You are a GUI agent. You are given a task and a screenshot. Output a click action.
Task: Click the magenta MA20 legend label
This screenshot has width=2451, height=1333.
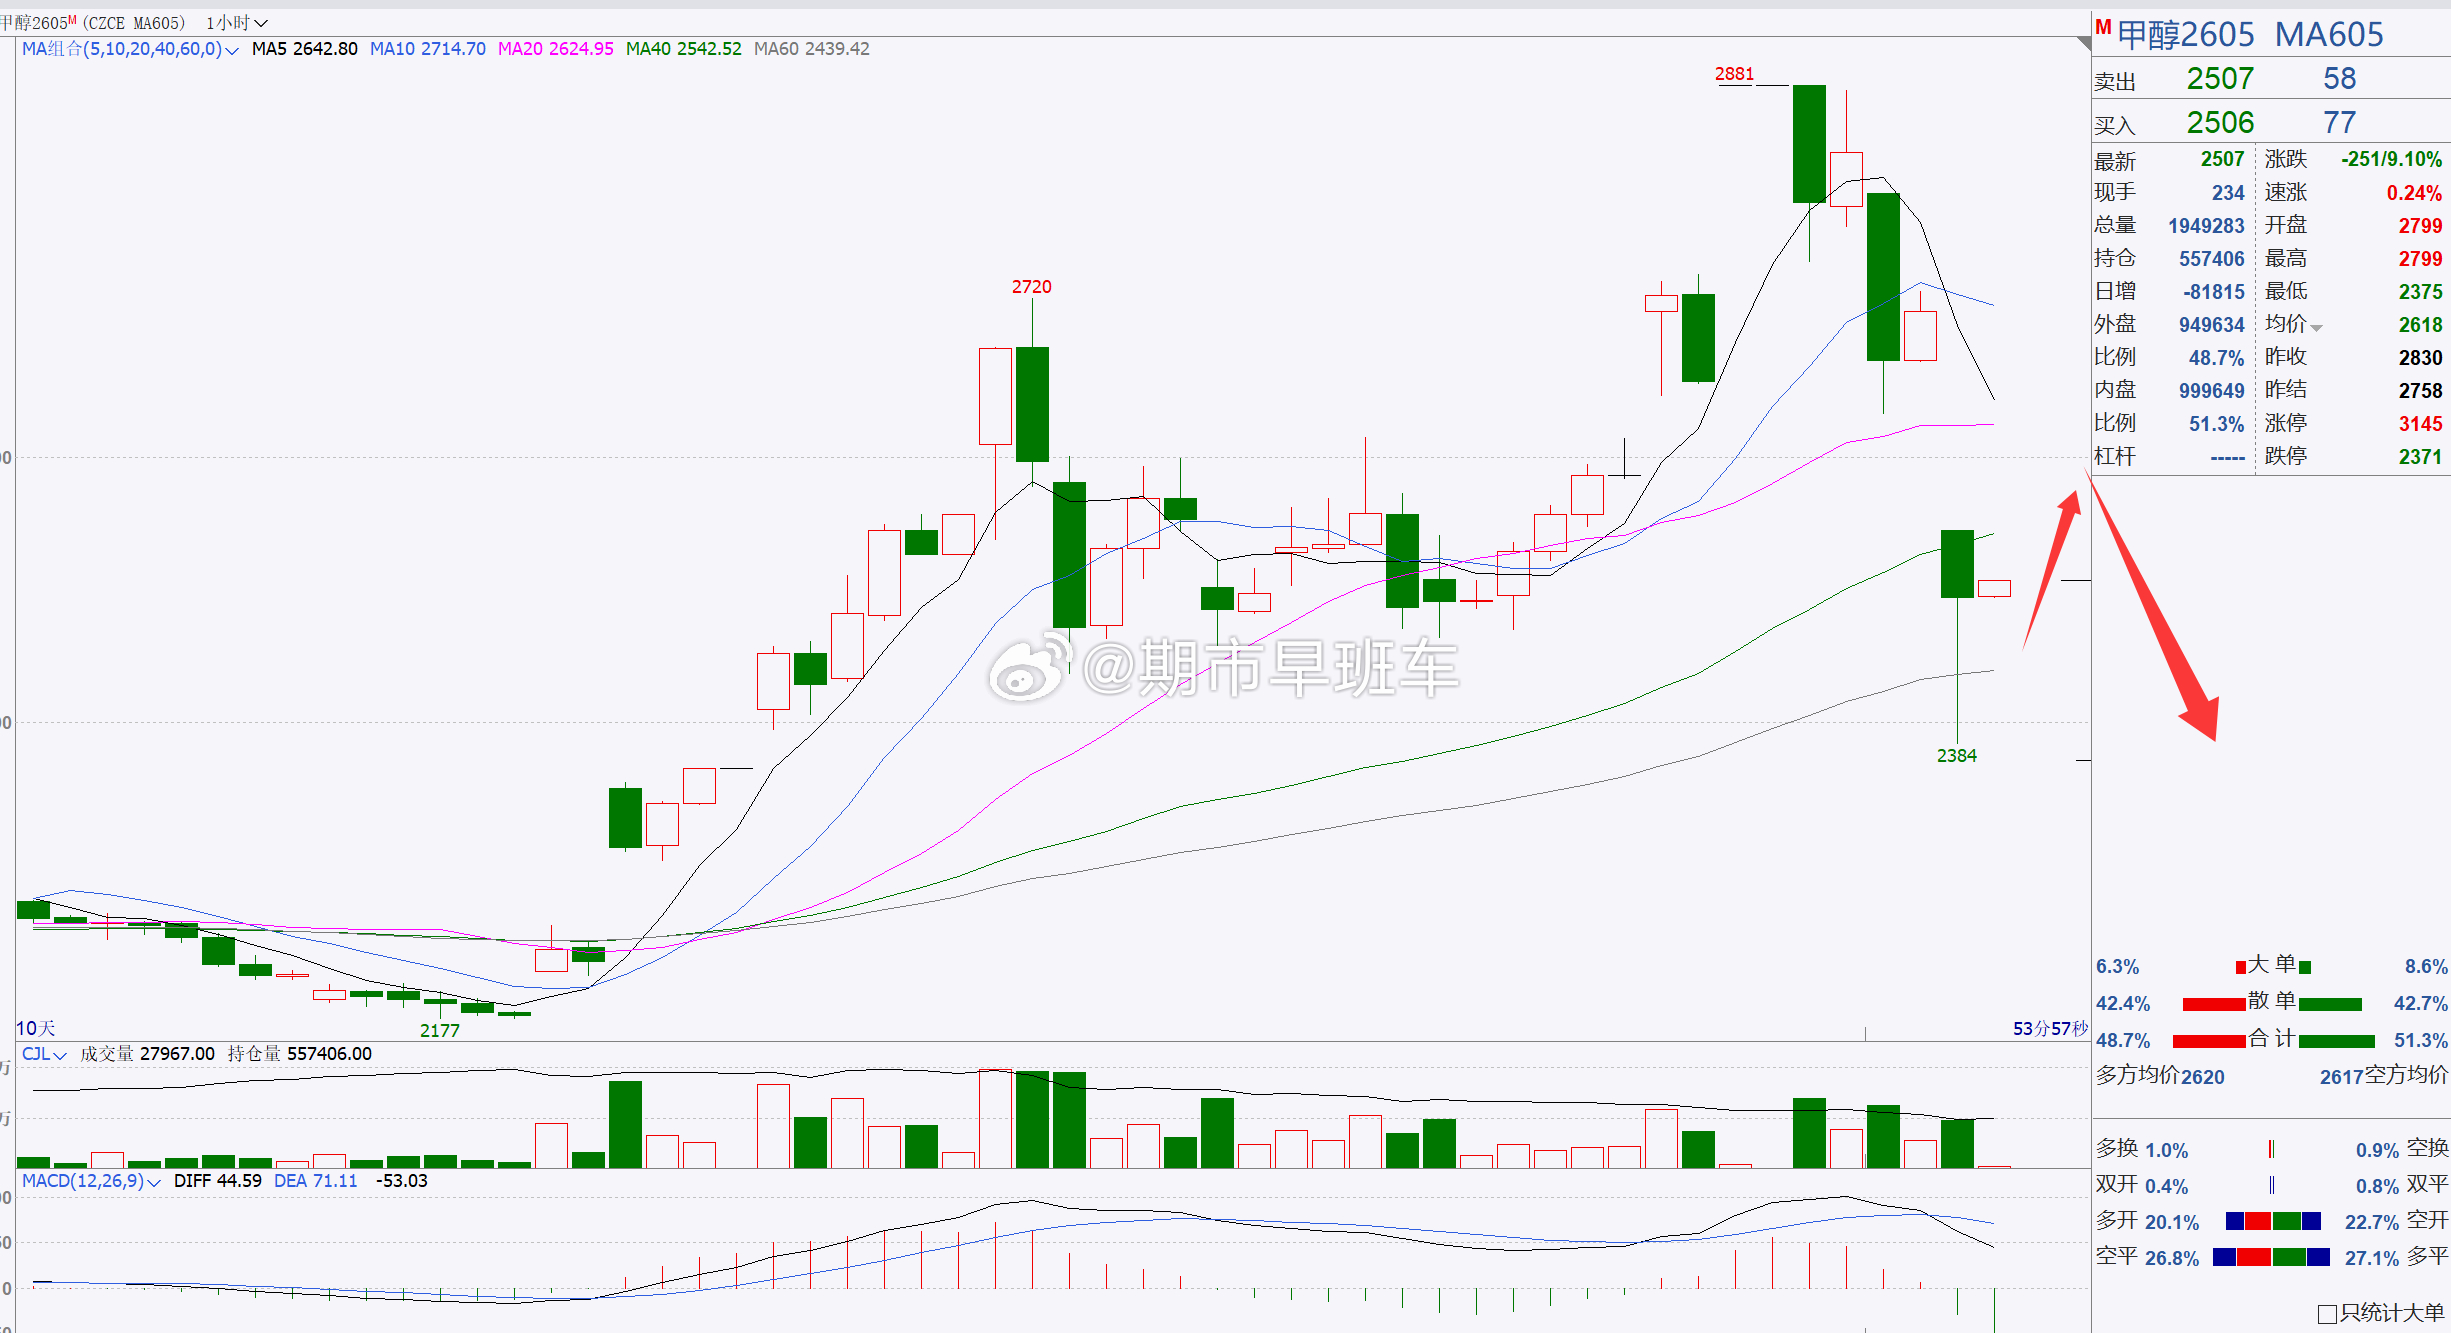[x=555, y=49]
